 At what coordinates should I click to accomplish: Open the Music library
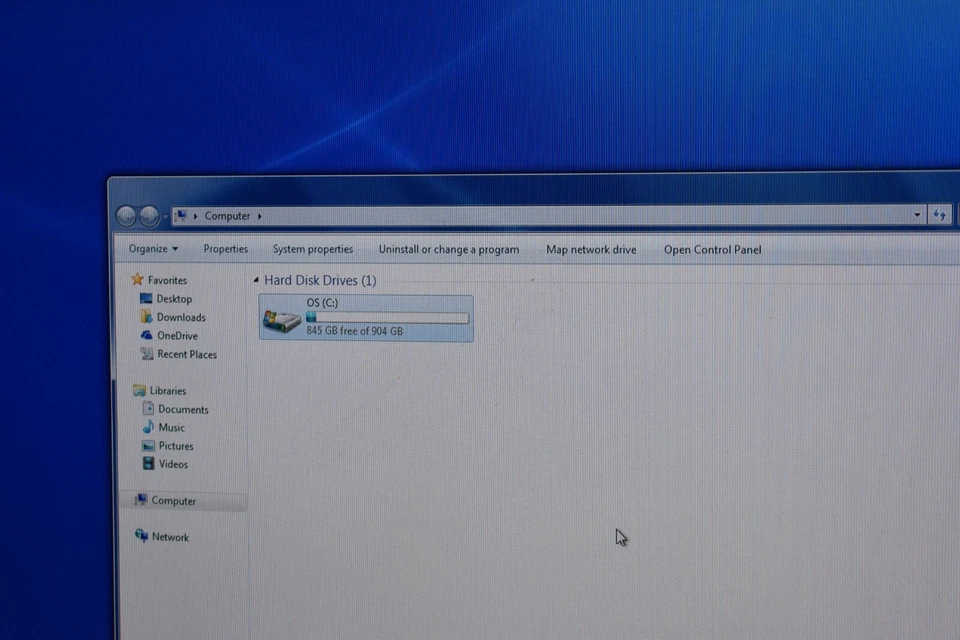tap(171, 427)
